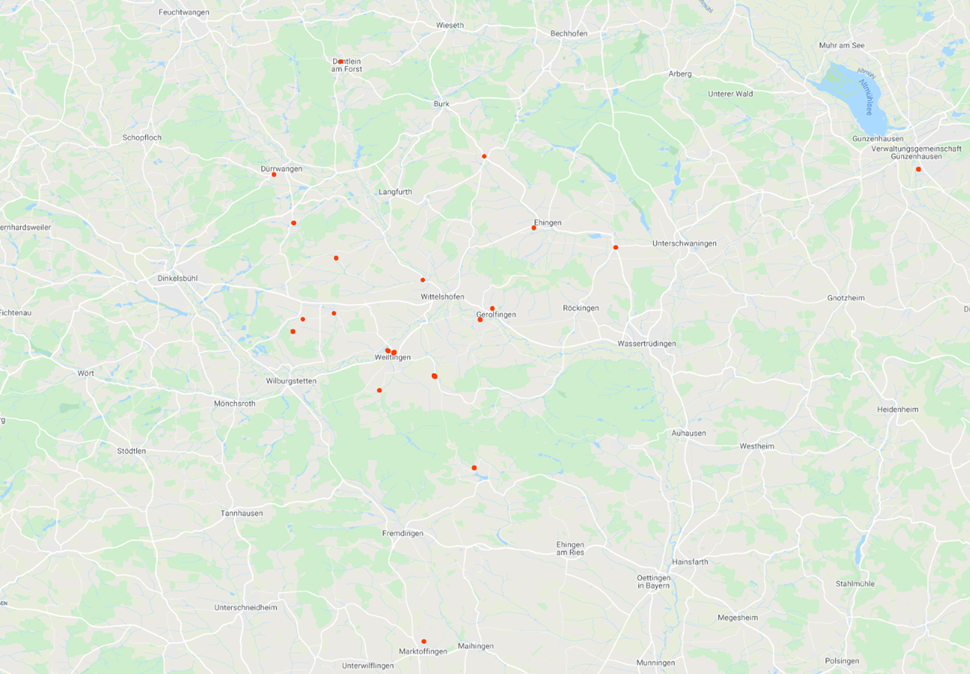Select the Unterschneidheim place label

pos(246,607)
